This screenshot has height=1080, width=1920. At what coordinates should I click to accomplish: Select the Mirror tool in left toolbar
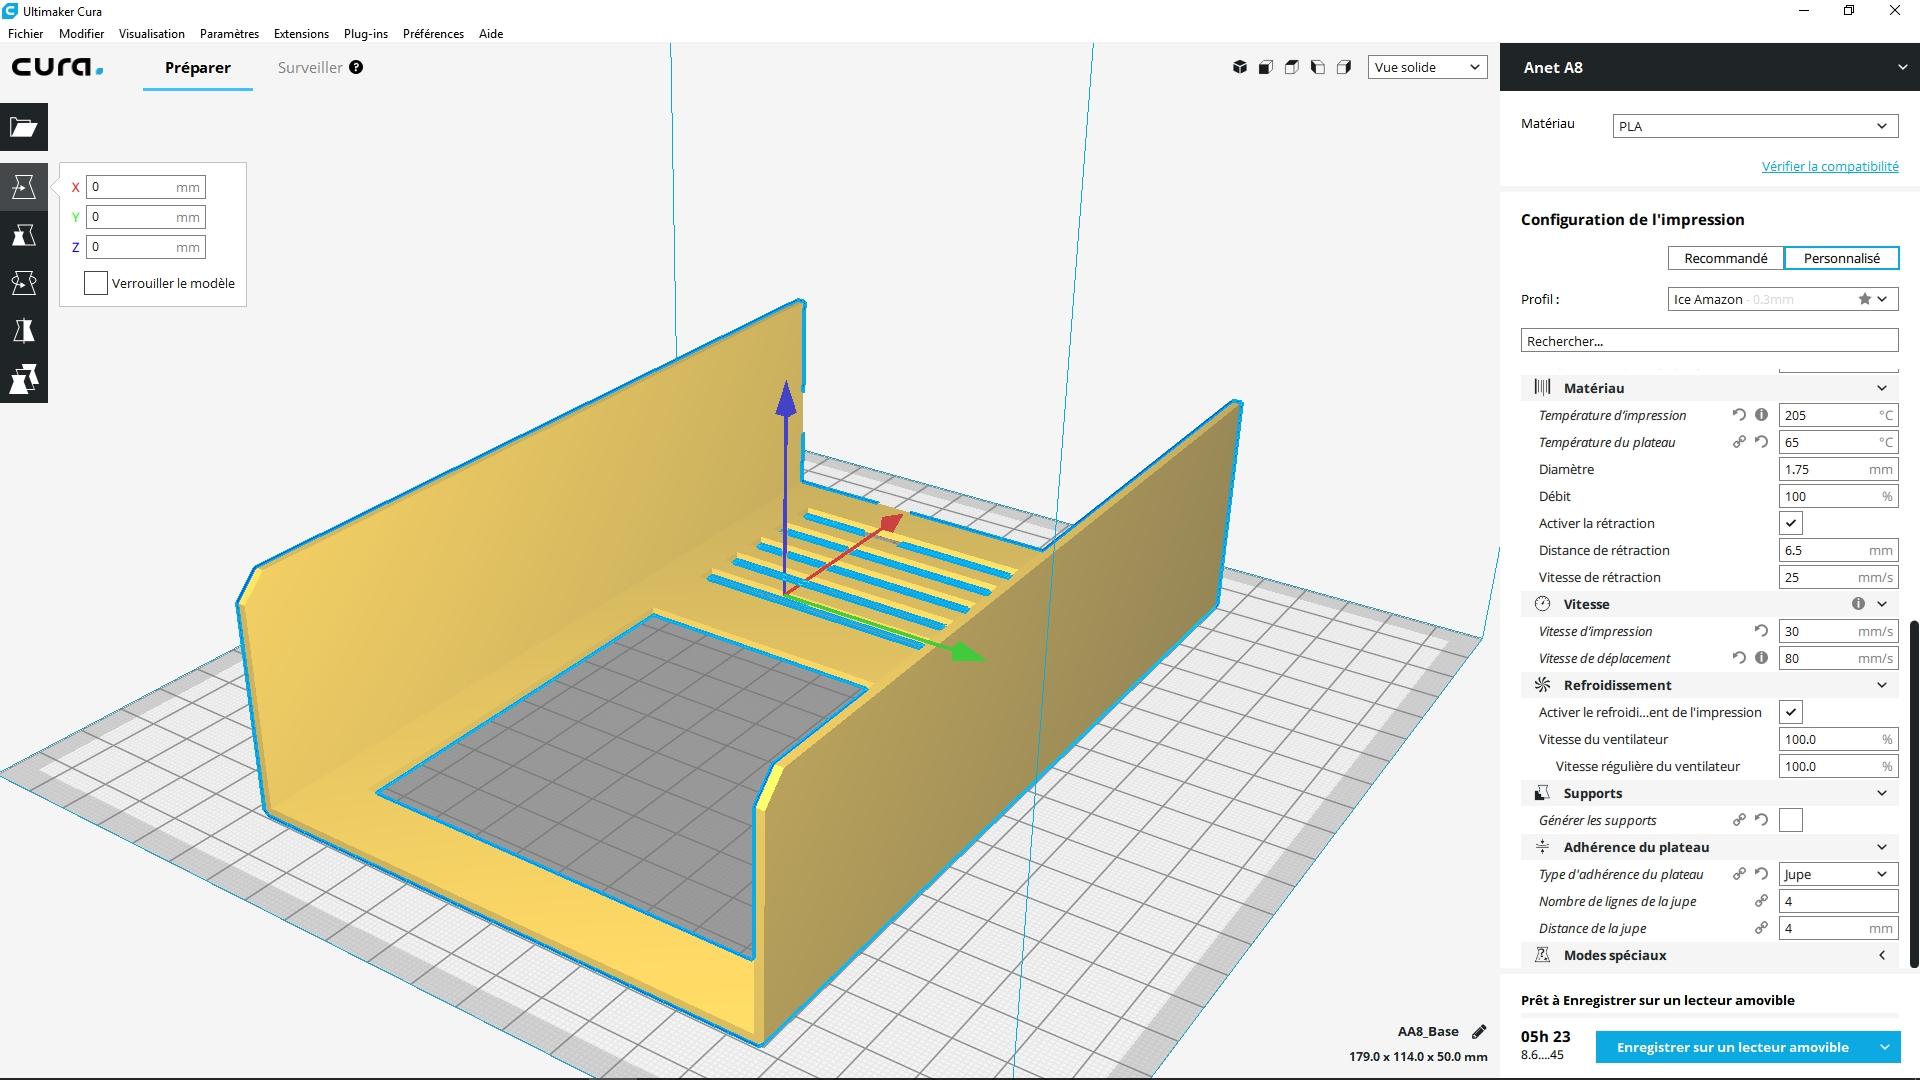pyautogui.click(x=23, y=331)
